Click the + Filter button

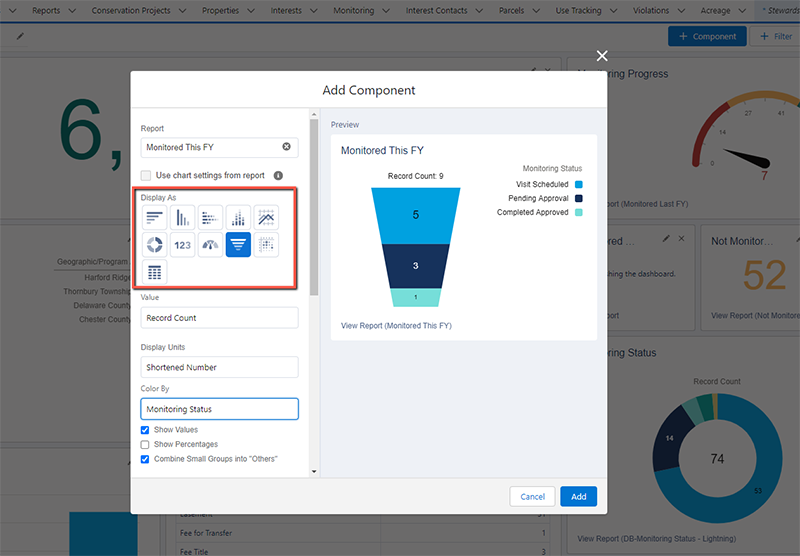[776, 36]
